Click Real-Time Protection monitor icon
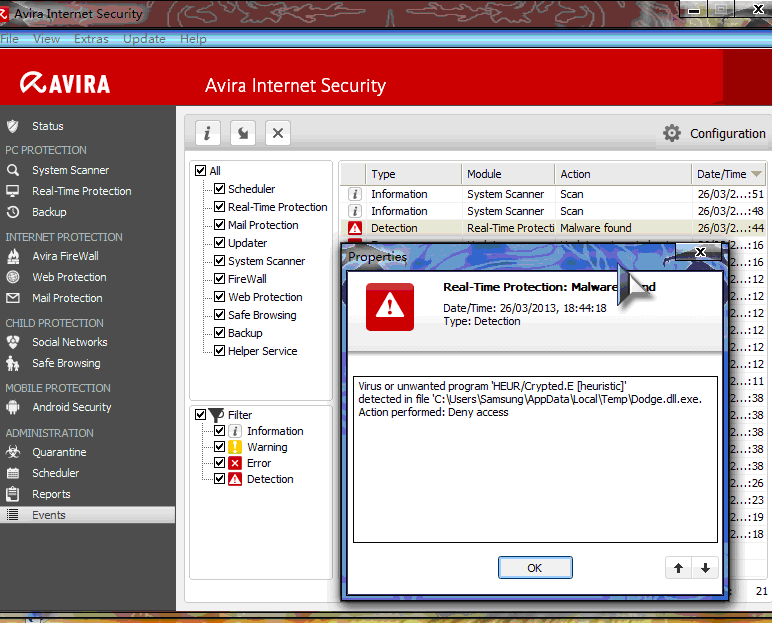Image resolution: width=772 pixels, height=623 pixels. pos(13,191)
